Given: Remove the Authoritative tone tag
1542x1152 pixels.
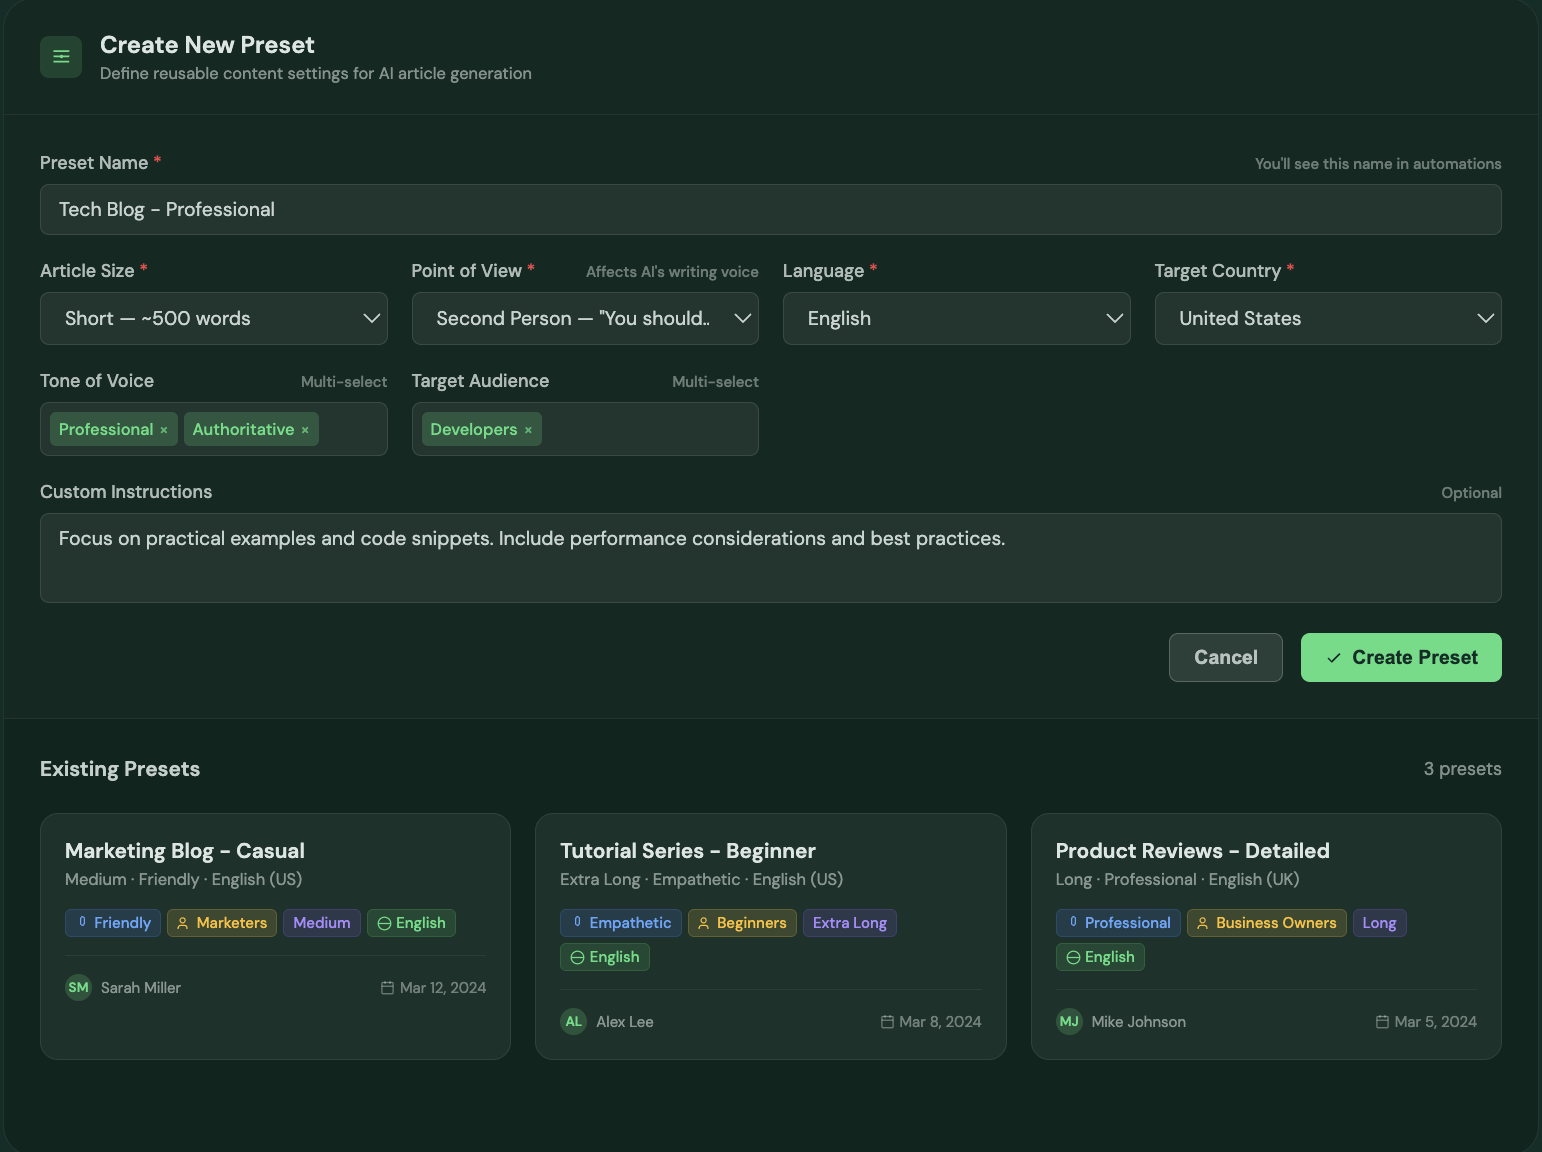Looking at the screenshot, I should click(x=305, y=430).
